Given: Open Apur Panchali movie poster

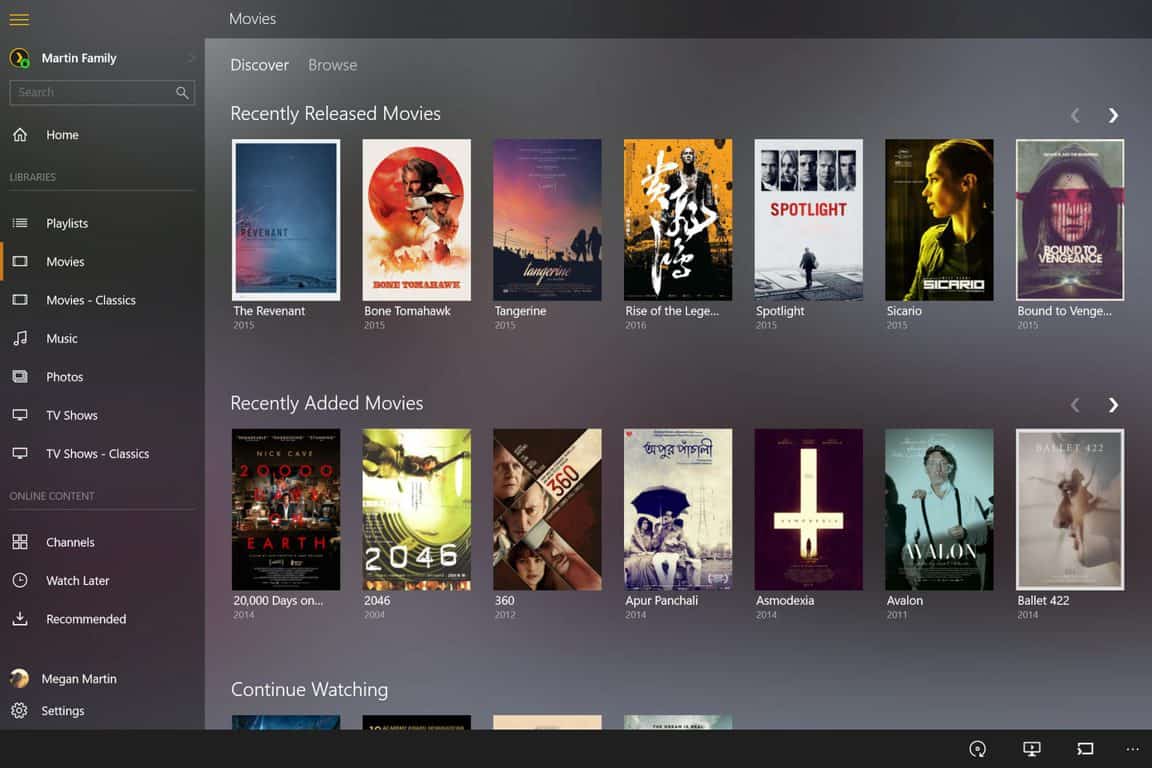Looking at the screenshot, I should 678,509.
